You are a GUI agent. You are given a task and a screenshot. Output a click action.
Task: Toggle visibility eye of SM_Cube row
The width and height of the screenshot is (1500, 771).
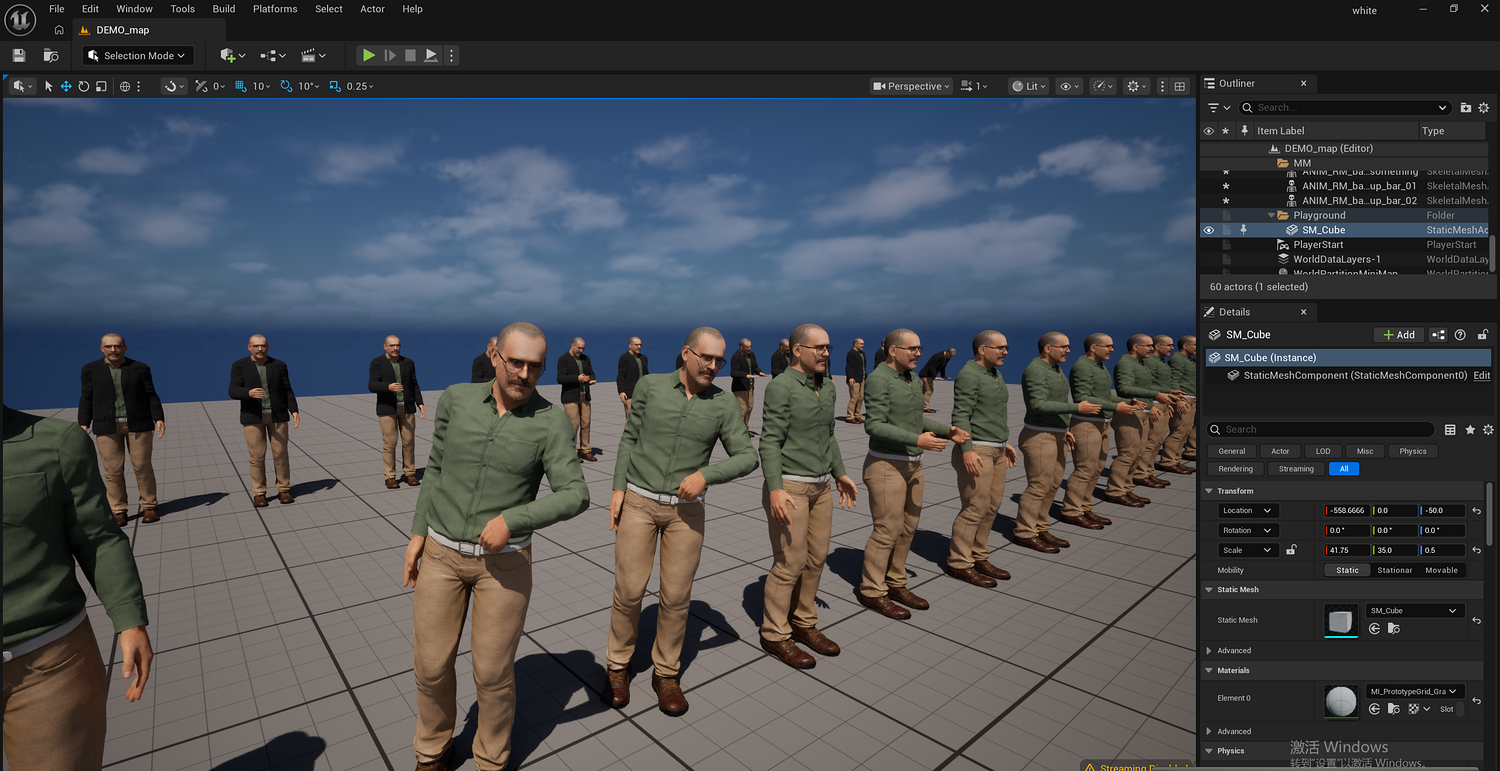tap(1209, 230)
